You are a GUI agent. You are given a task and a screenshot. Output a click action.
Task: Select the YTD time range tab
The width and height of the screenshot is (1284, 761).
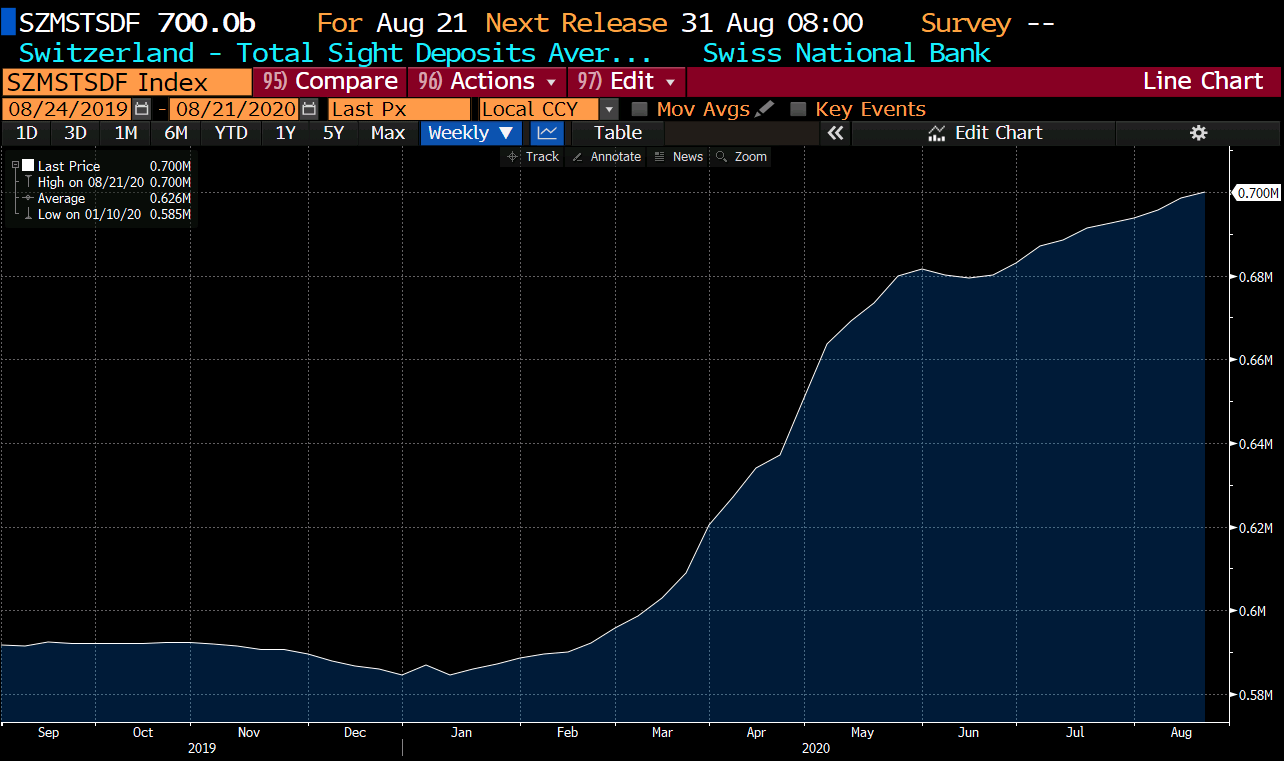click(x=231, y=133)
